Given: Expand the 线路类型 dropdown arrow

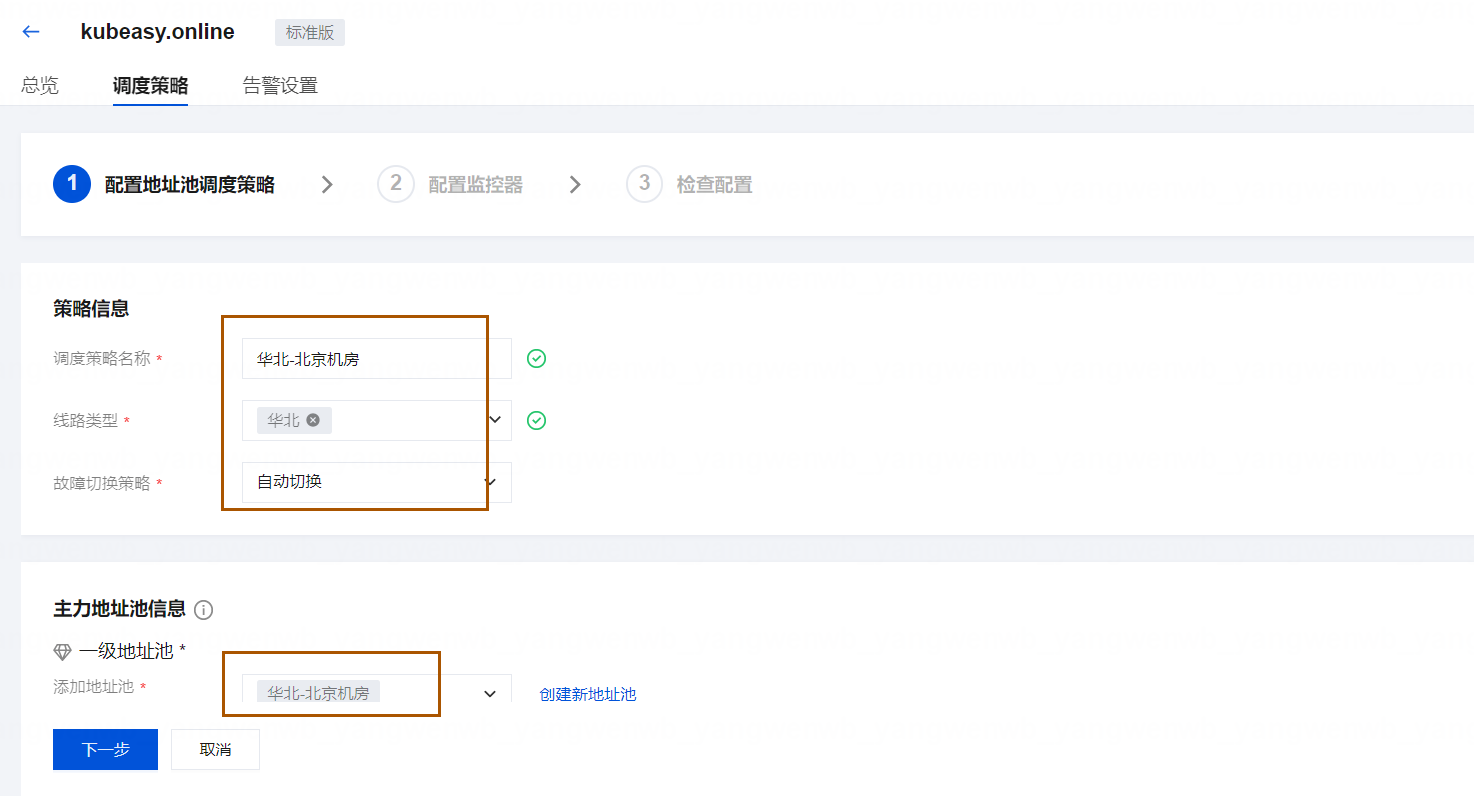Looking at the screenshot, I should 494,420.
